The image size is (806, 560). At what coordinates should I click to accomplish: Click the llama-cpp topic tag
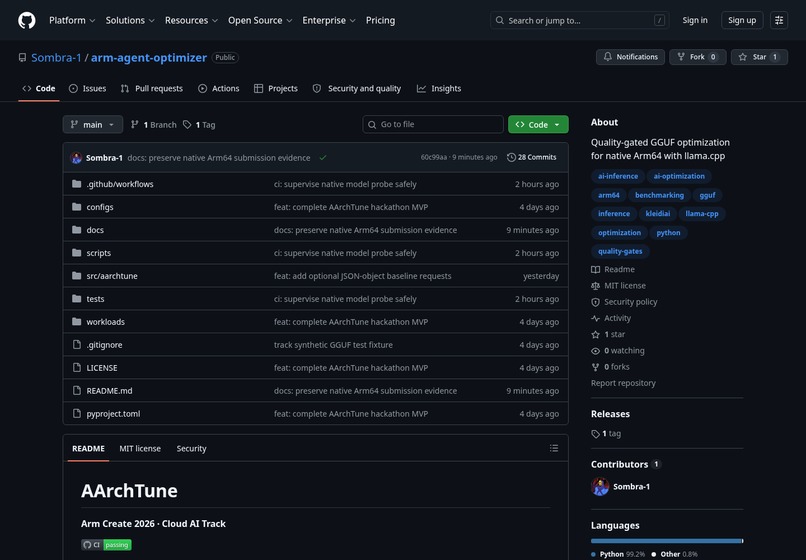pos(702,213)
